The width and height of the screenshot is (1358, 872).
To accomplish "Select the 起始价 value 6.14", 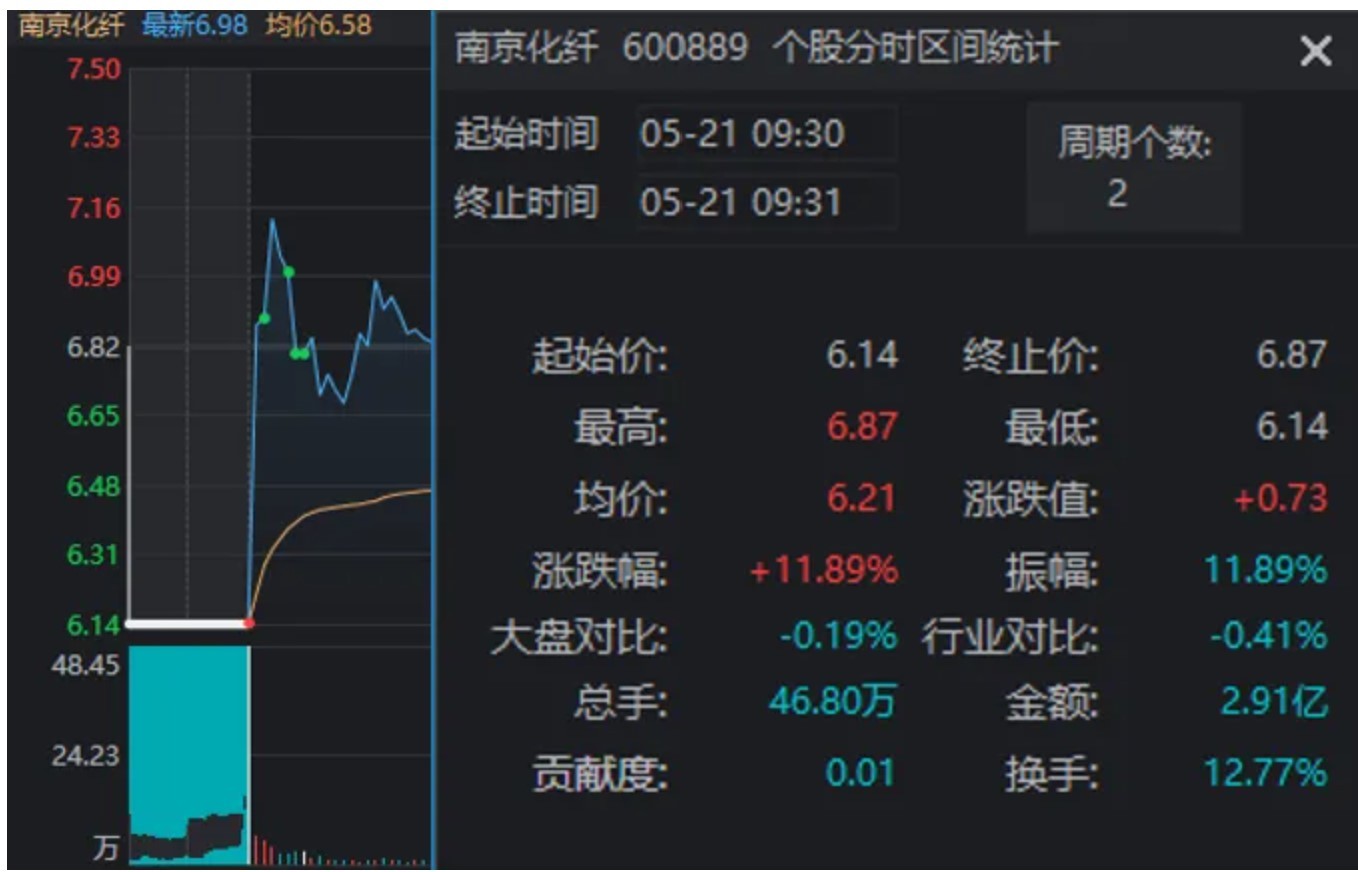I will 862,355.
